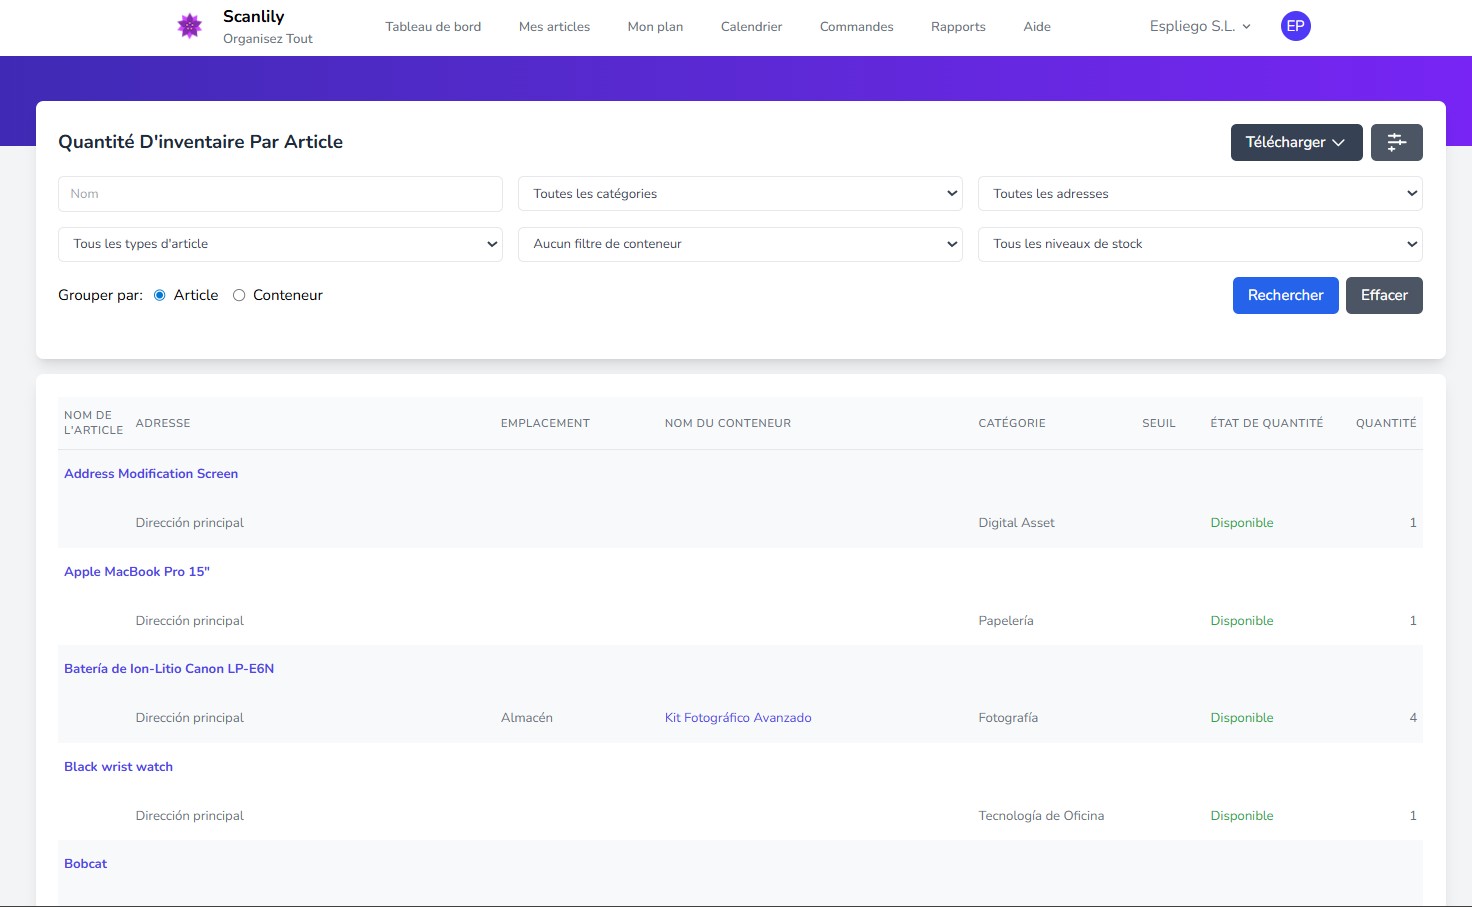Expand the Aucun filtre de conteneur dropdown
Image resolution: width=1472 pixels, height=907 pixels.
click(740, 244)
